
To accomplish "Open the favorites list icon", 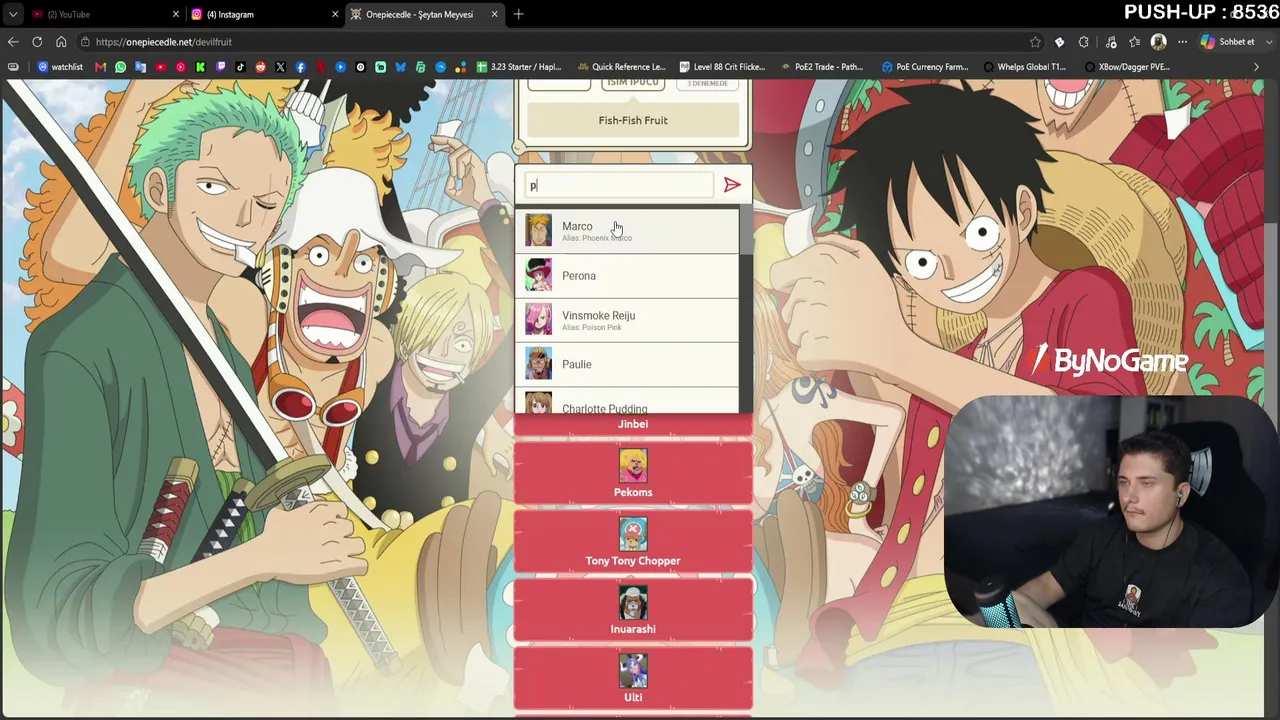I will 1135,42.
